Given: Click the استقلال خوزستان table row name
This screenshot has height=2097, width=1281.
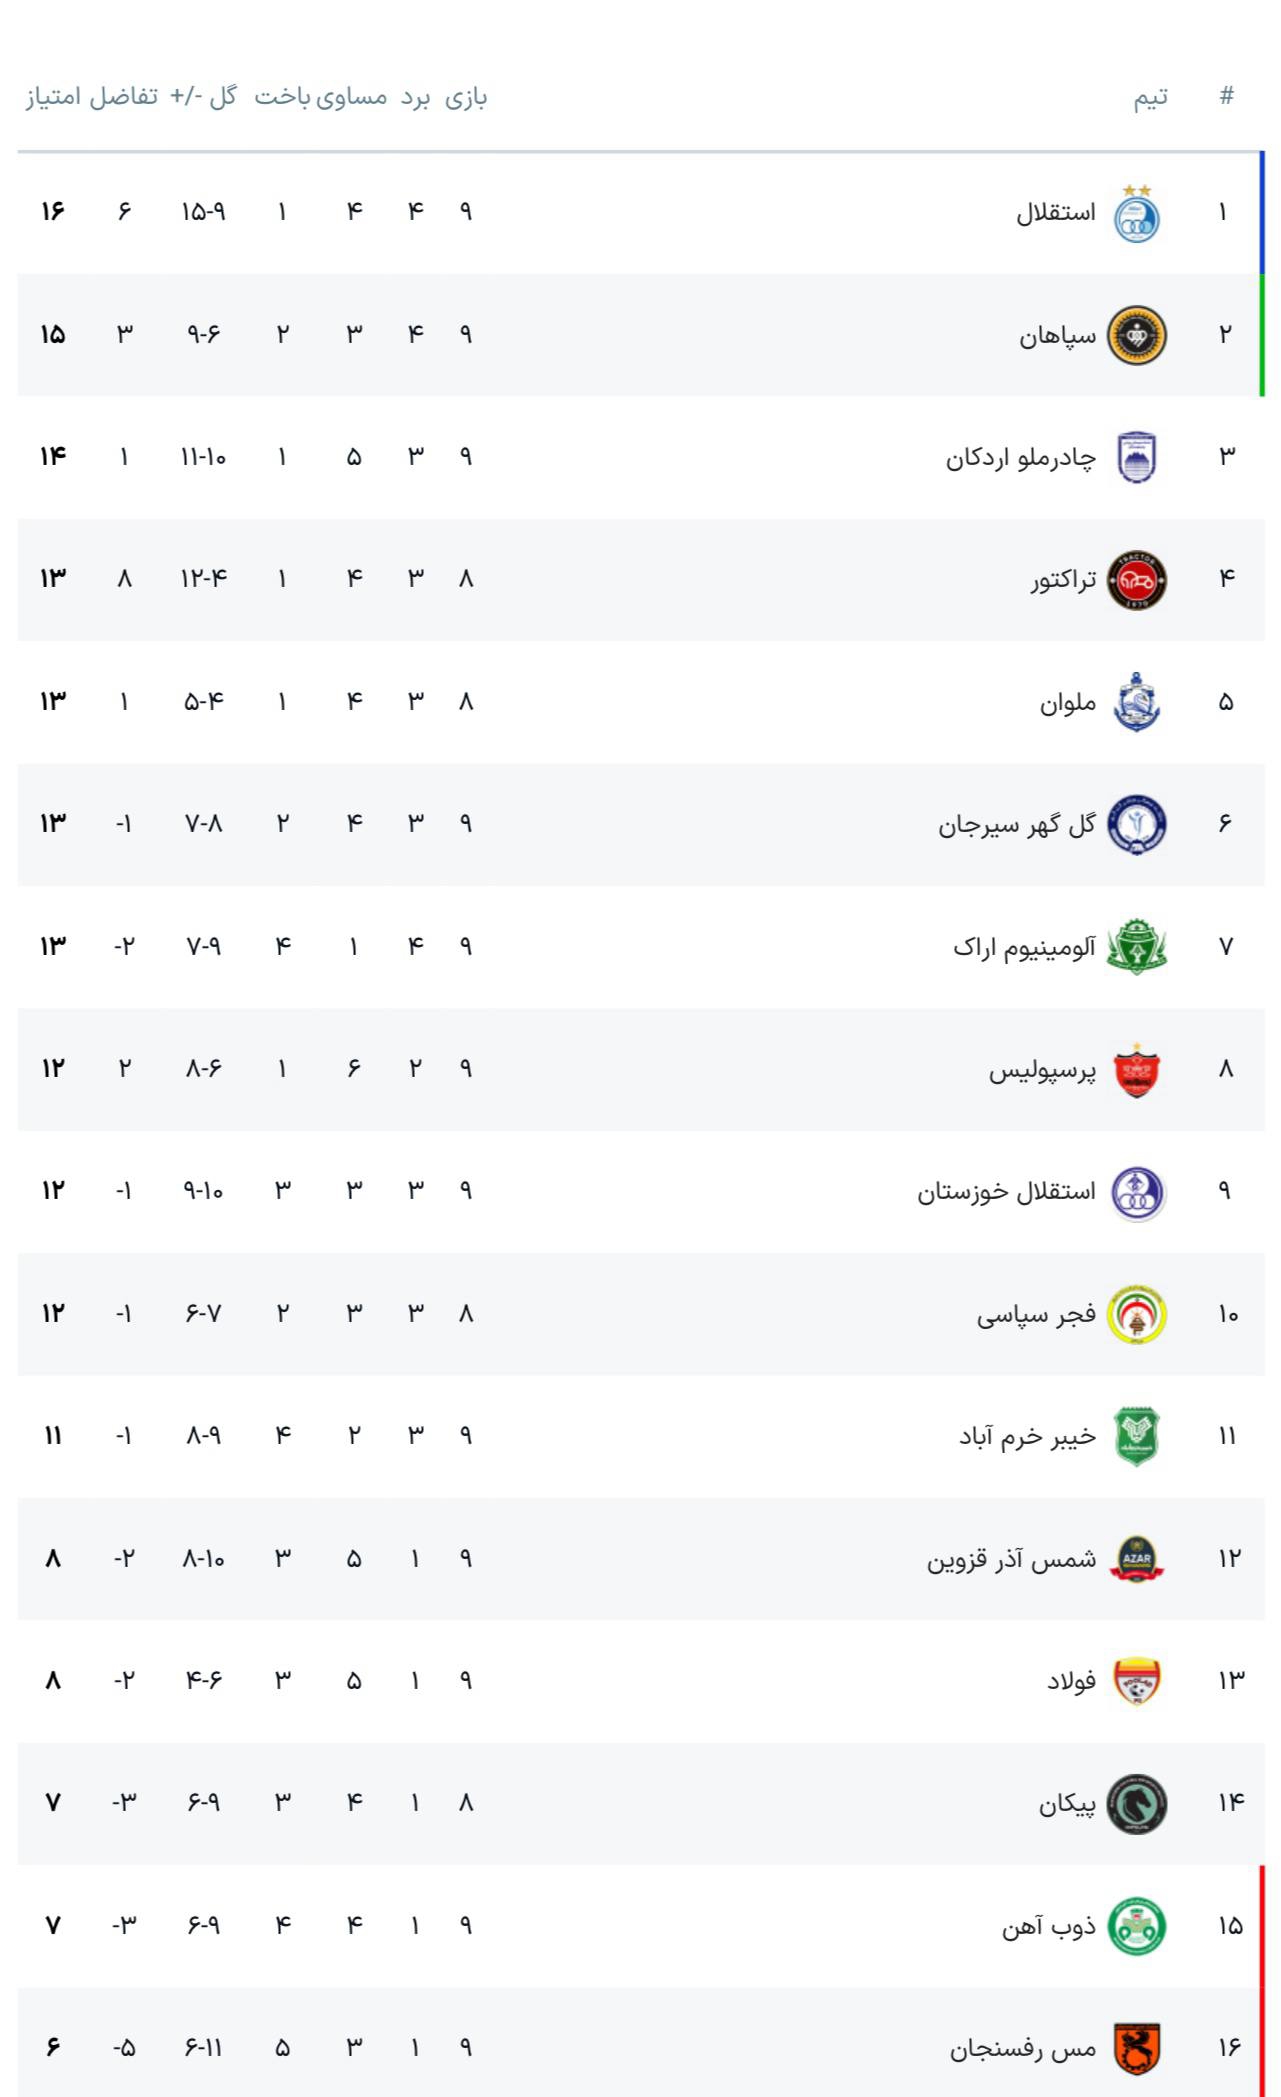Looking at the screenshot, I should tap(1007, 1192).
